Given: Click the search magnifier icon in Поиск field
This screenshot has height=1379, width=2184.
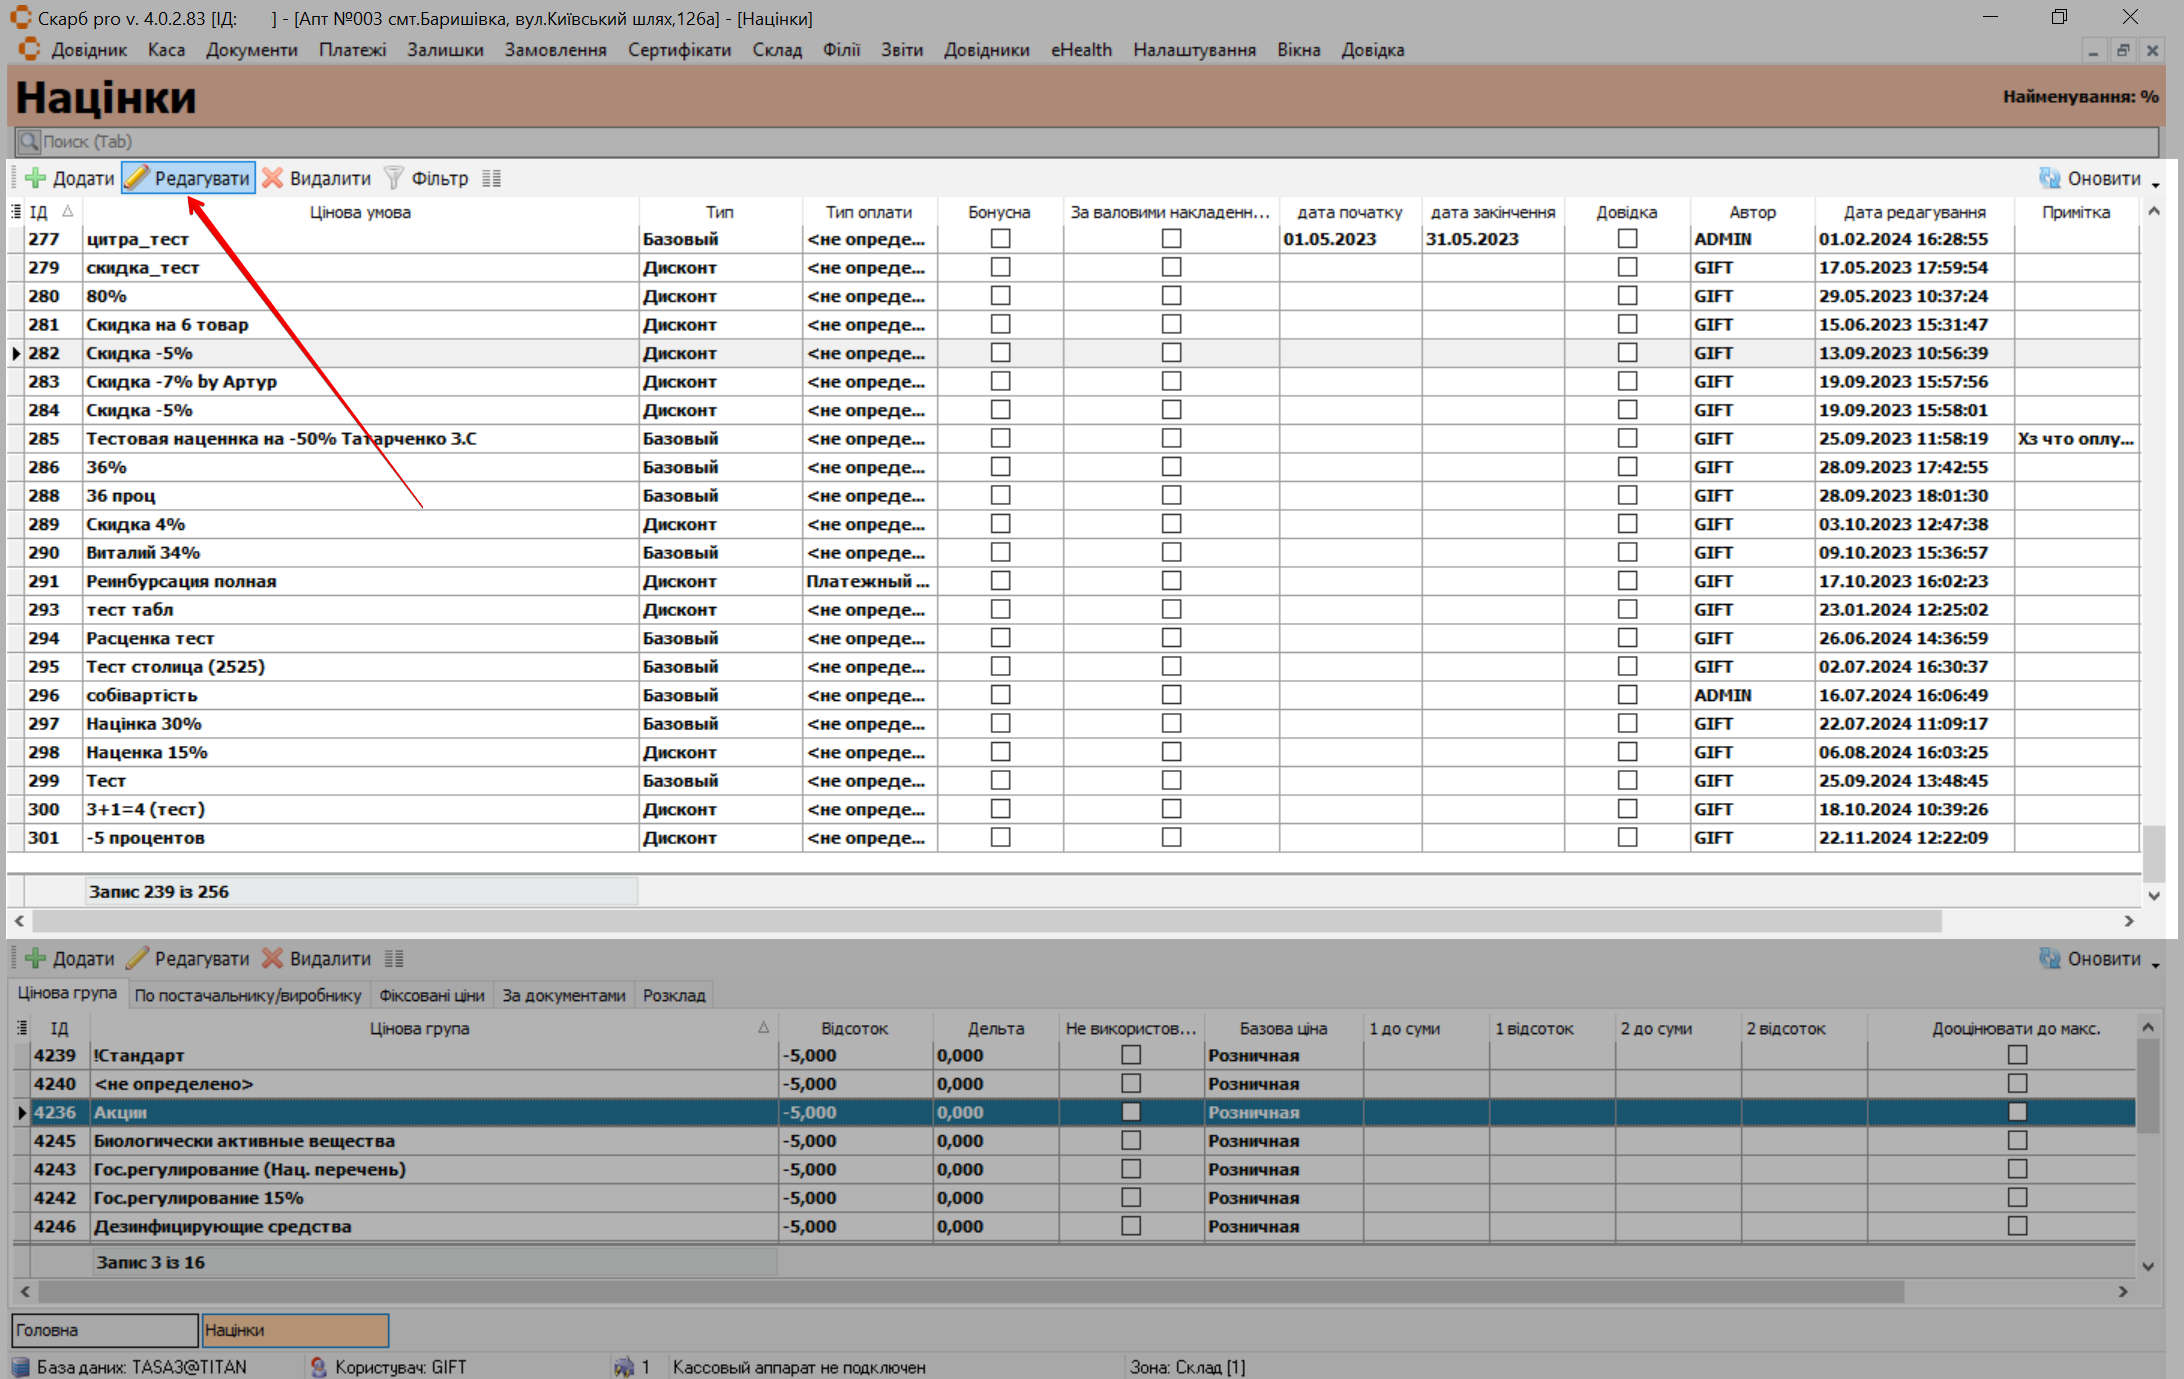Looking at the screenshot, I should (29, 141).
